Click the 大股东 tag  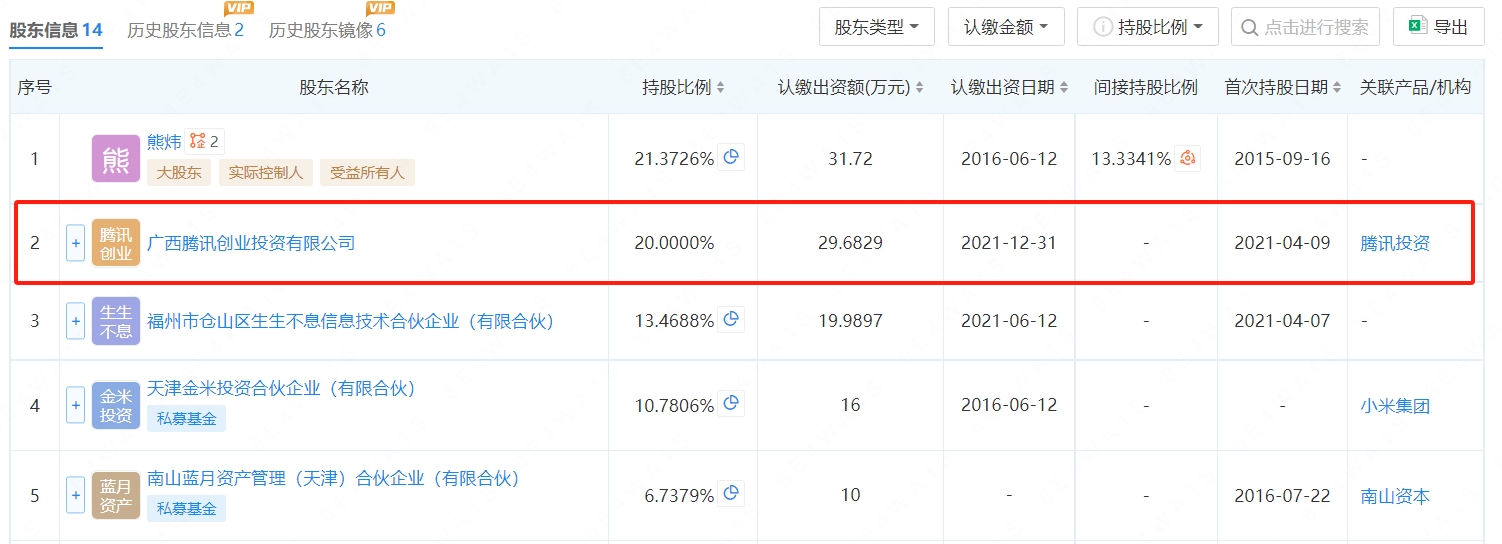tap(179, 172)
